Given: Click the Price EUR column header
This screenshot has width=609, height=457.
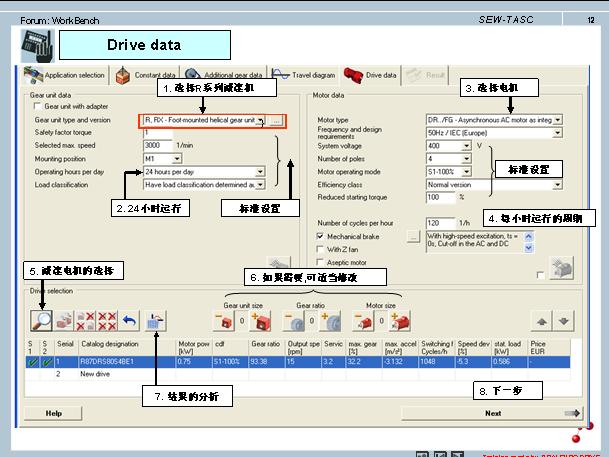Looking at the screenshot, I should click(x=549, y=348).
